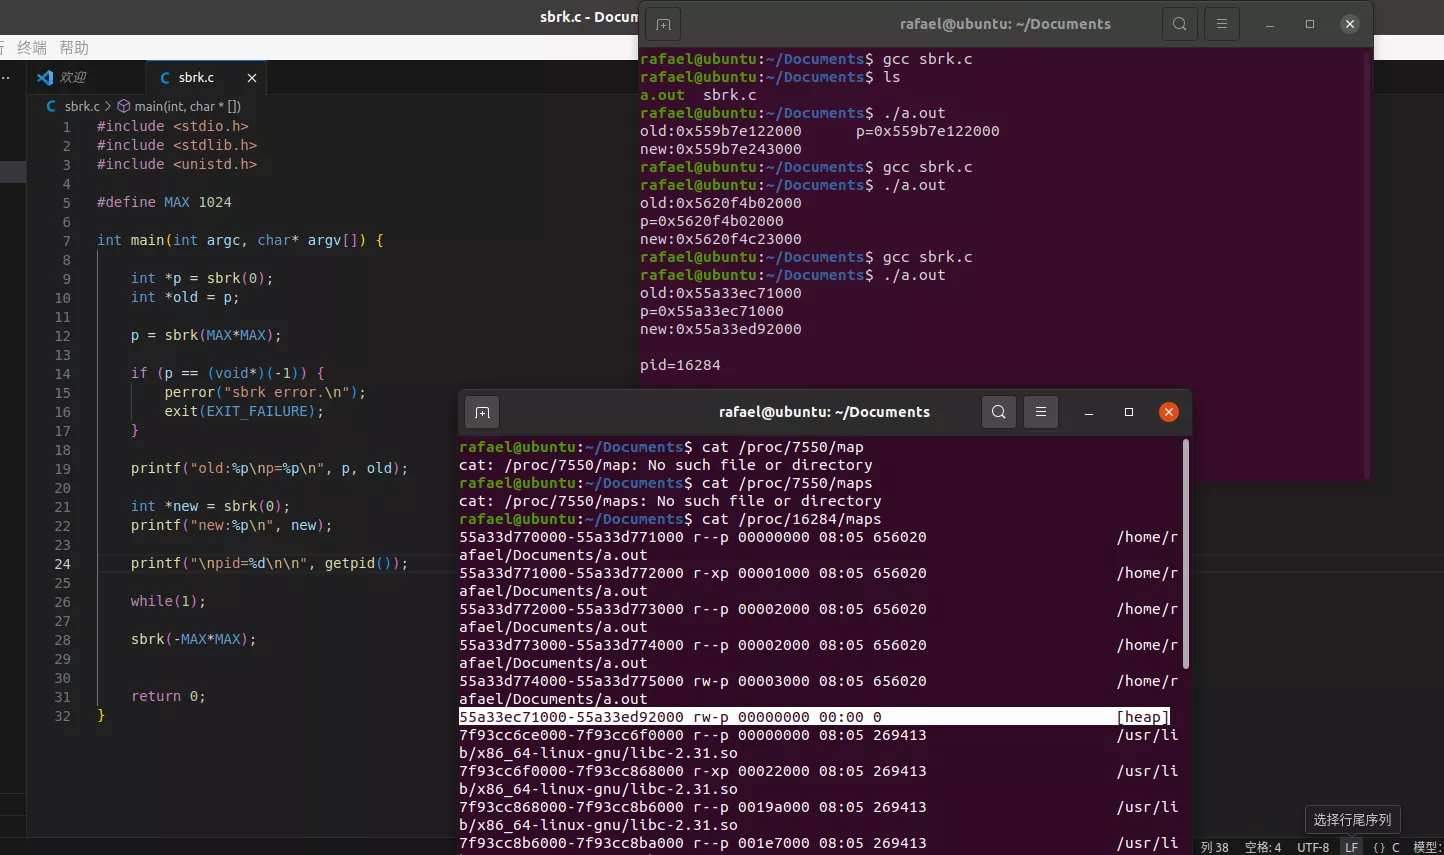
Task: Close the front terminal window
Action: pyautogui.click(x=1169, y=412)
